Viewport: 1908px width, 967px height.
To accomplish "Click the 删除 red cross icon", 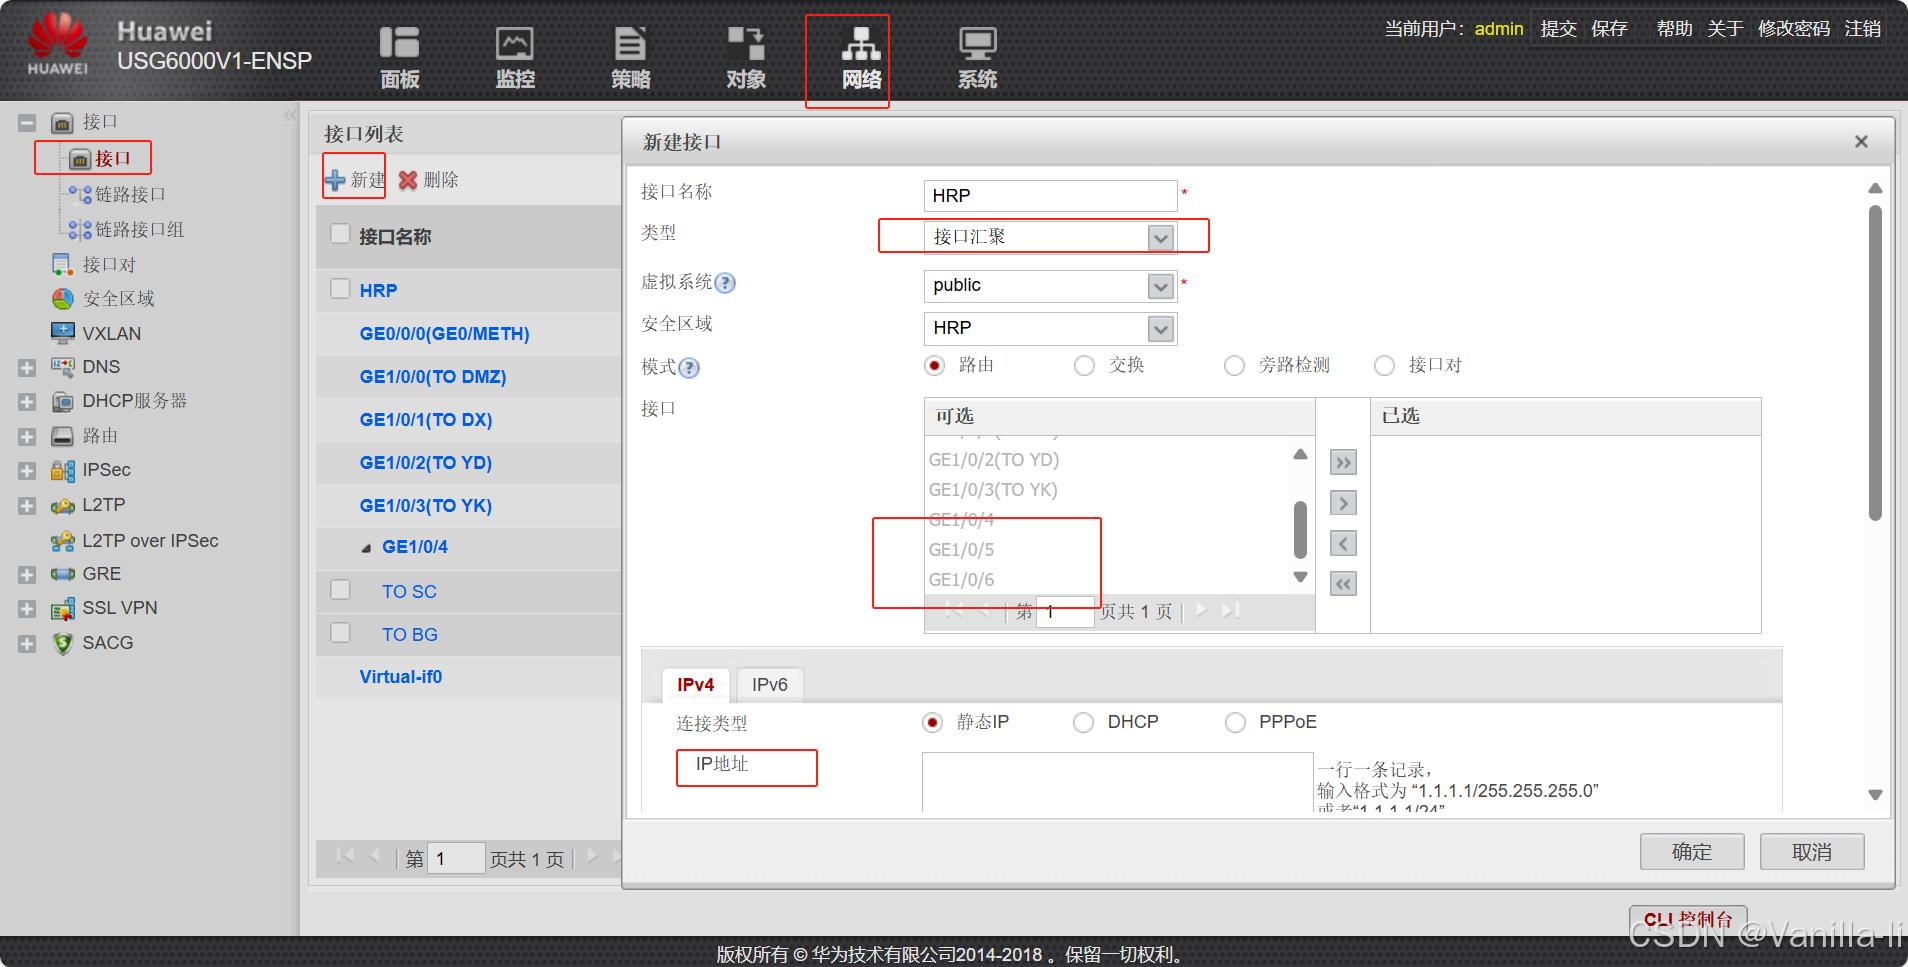I will point(408,180).
